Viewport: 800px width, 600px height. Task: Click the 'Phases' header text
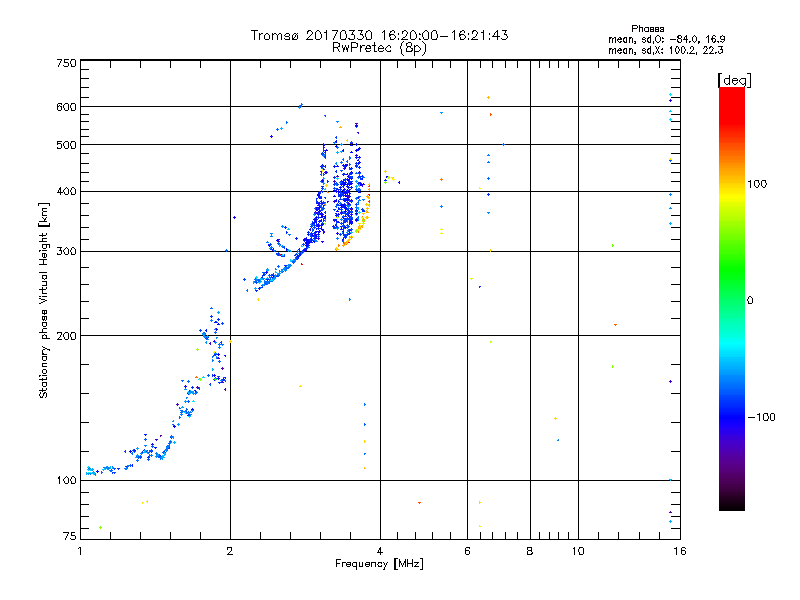click(647, 29)
